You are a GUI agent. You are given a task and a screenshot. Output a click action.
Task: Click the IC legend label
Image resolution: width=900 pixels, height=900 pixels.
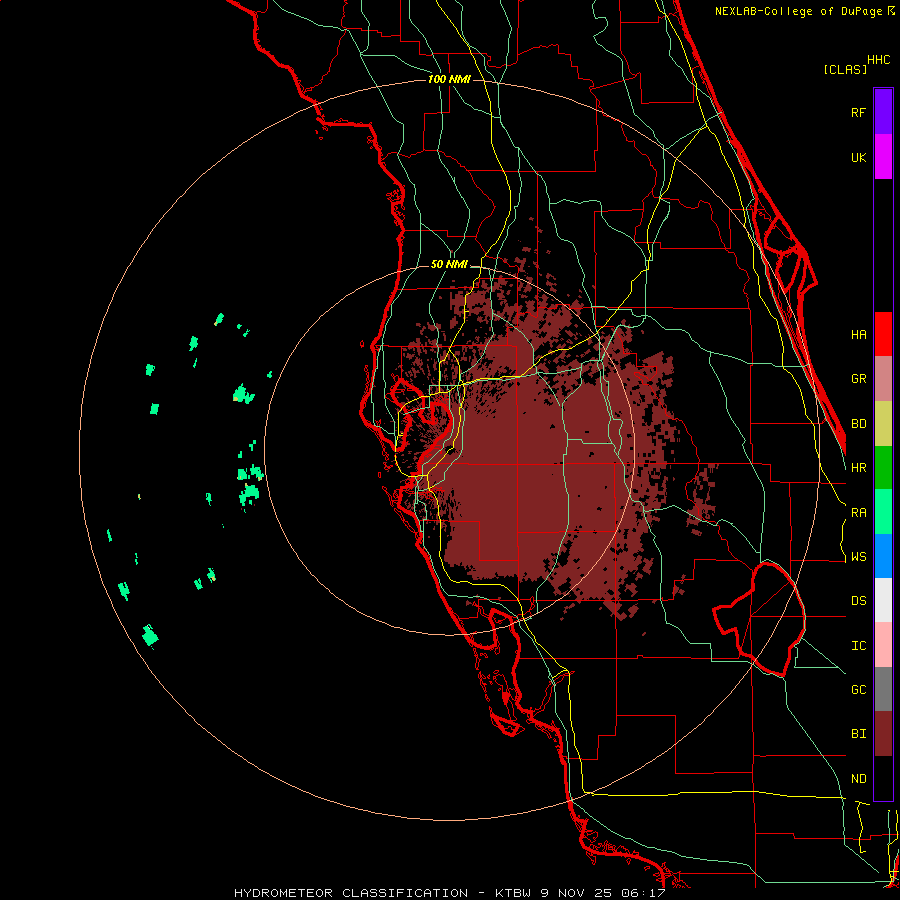859,646
